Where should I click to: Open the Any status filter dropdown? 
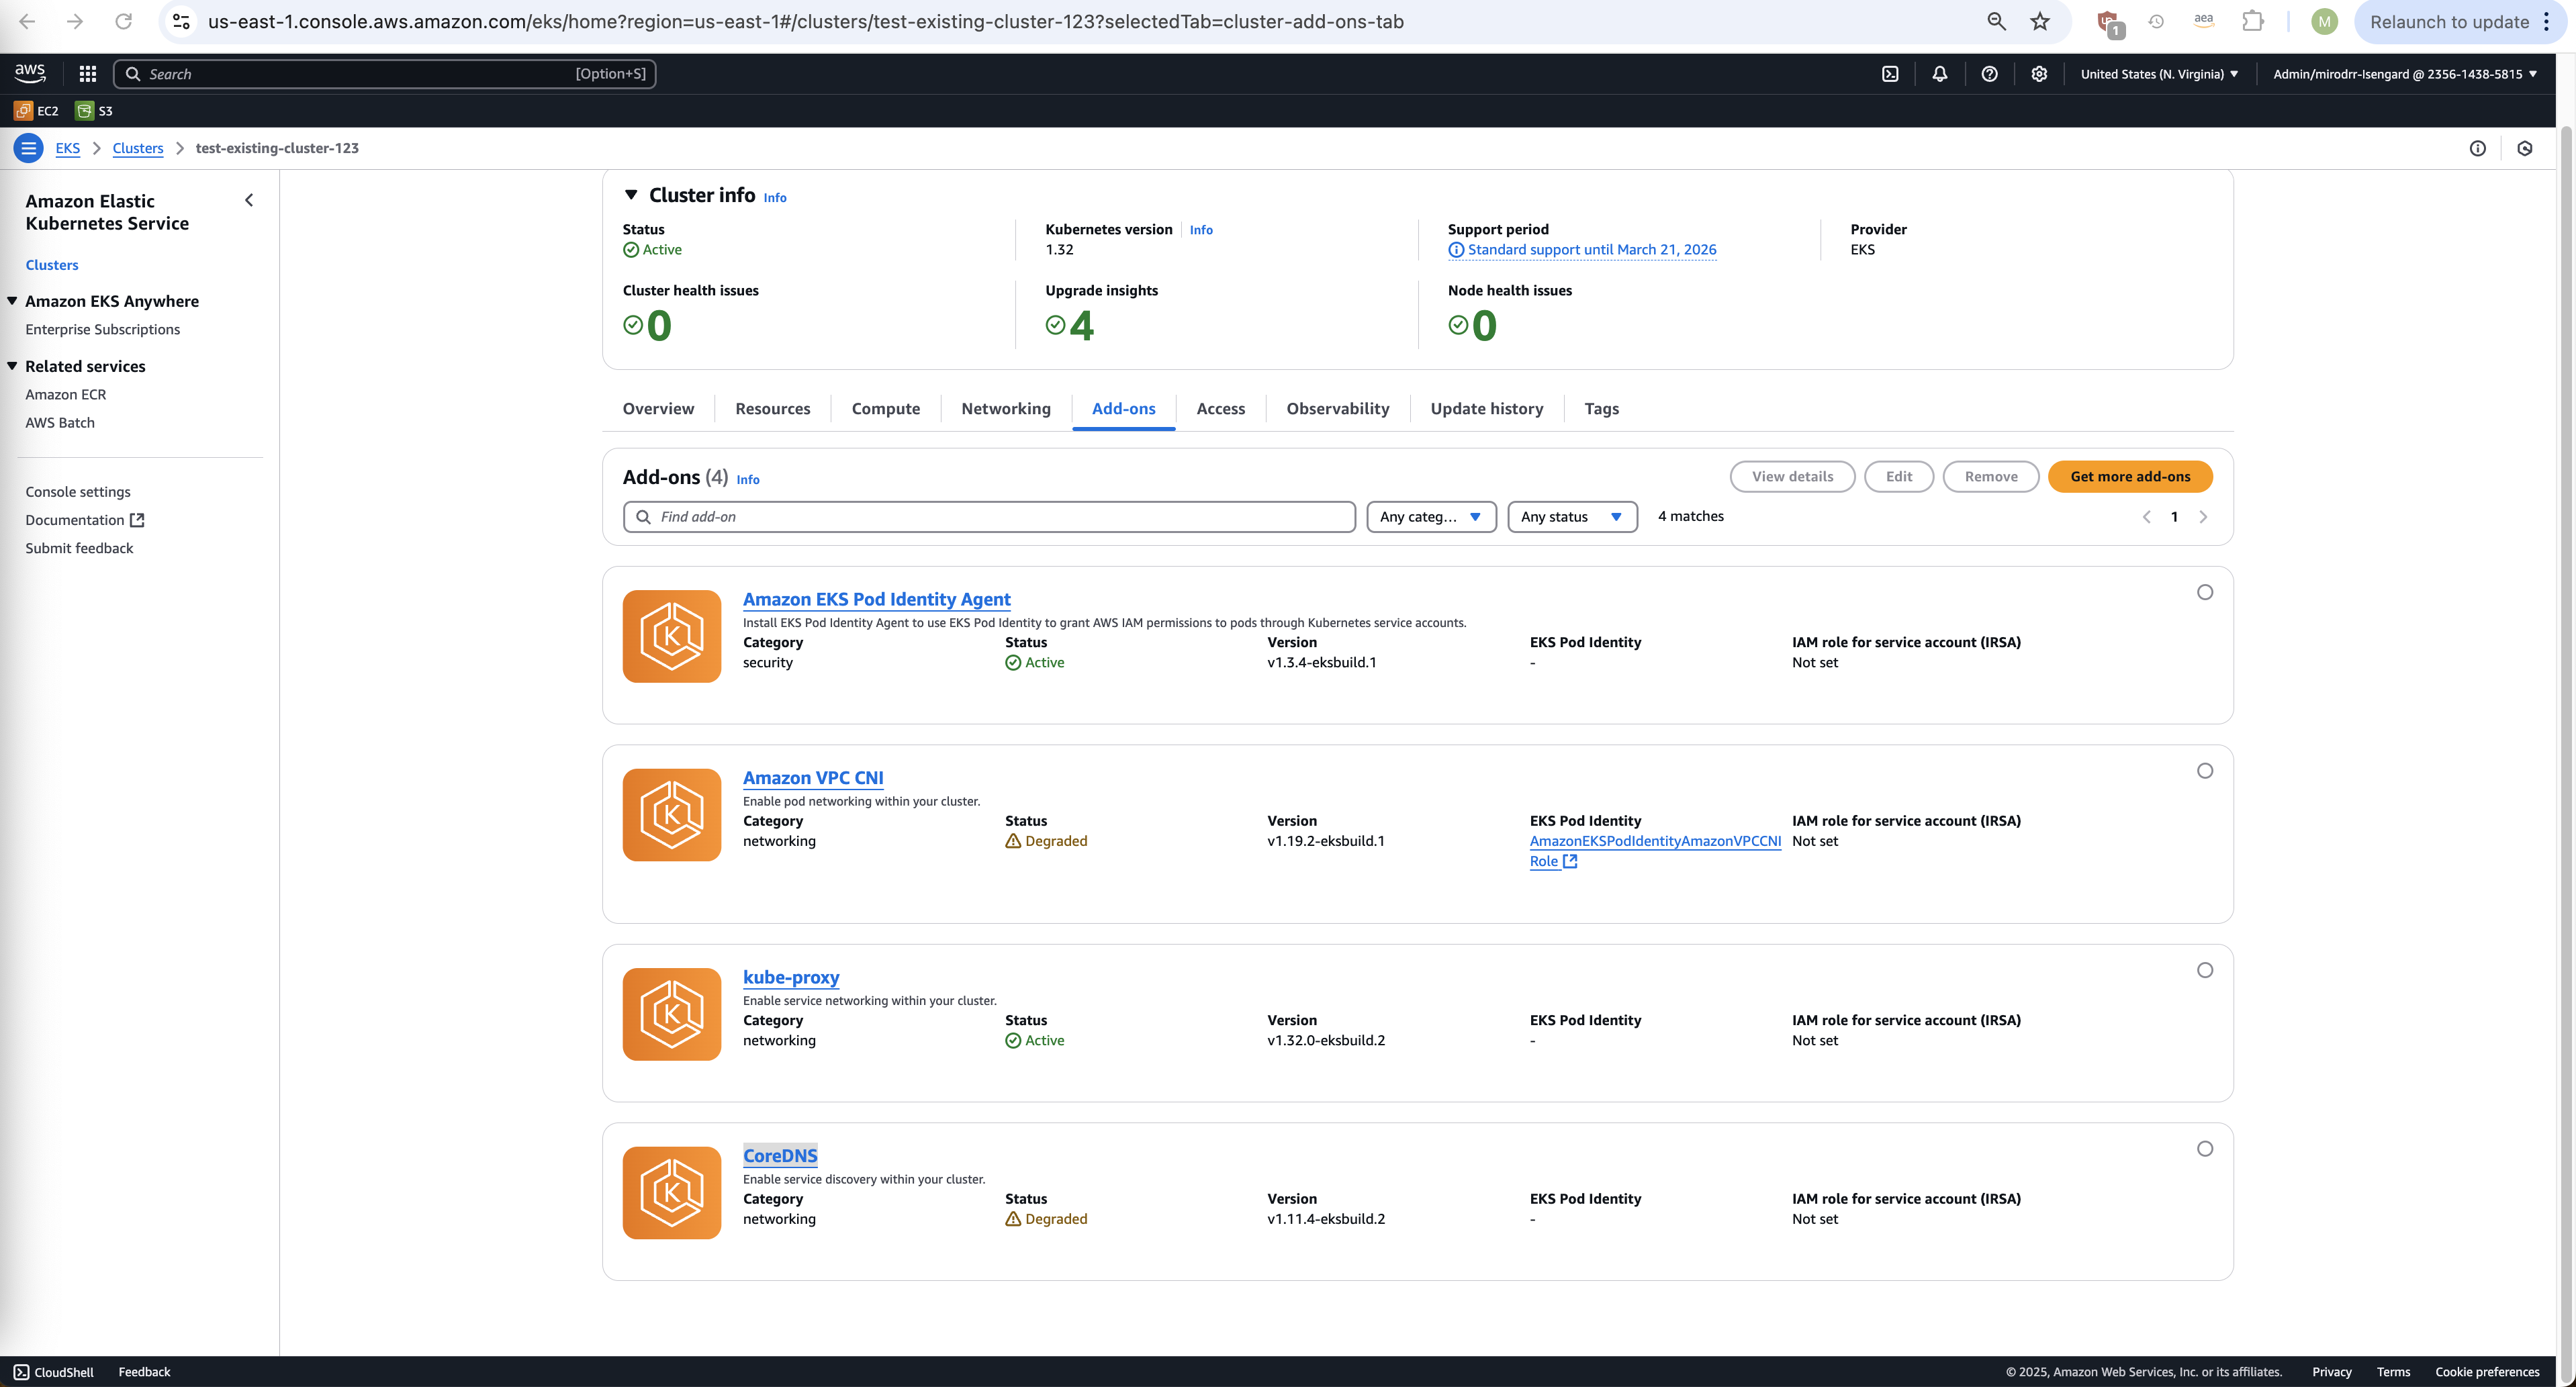pos(1571,517)
